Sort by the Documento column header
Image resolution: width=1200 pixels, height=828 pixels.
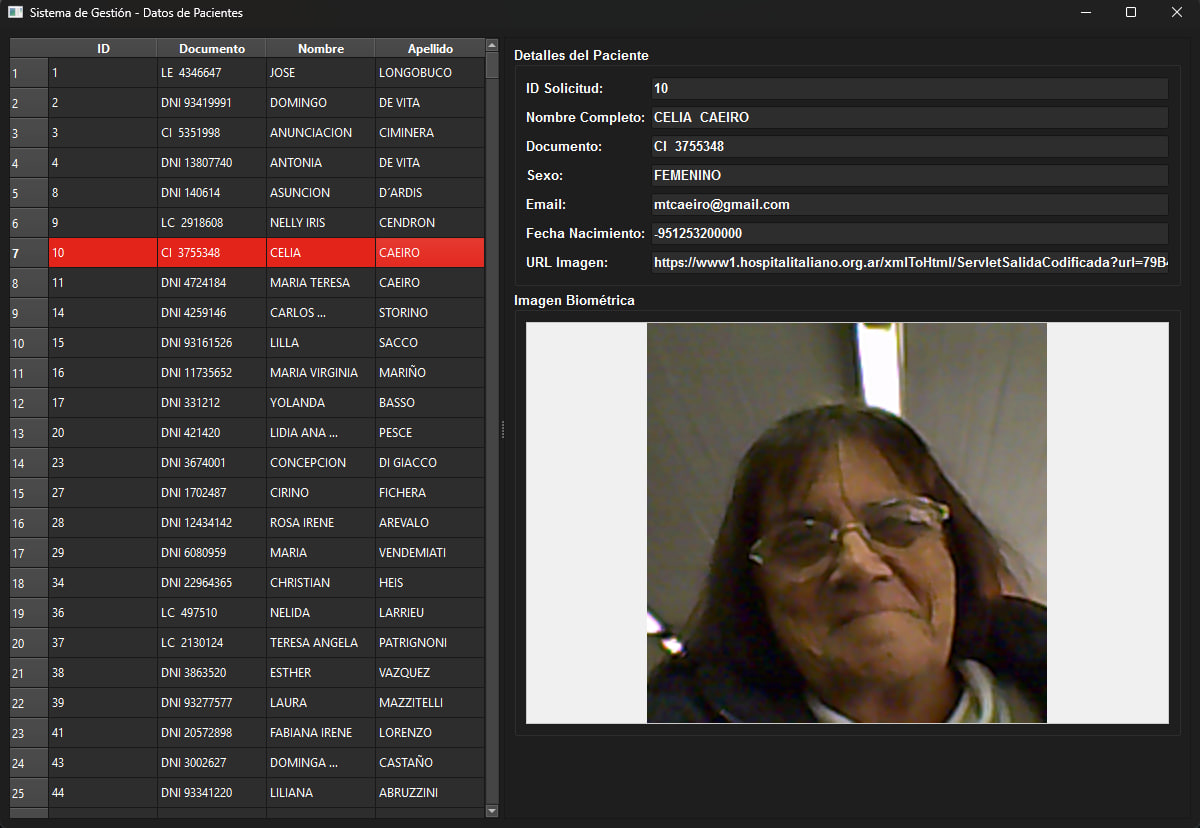pyautogui.click(x=212, y=48)
